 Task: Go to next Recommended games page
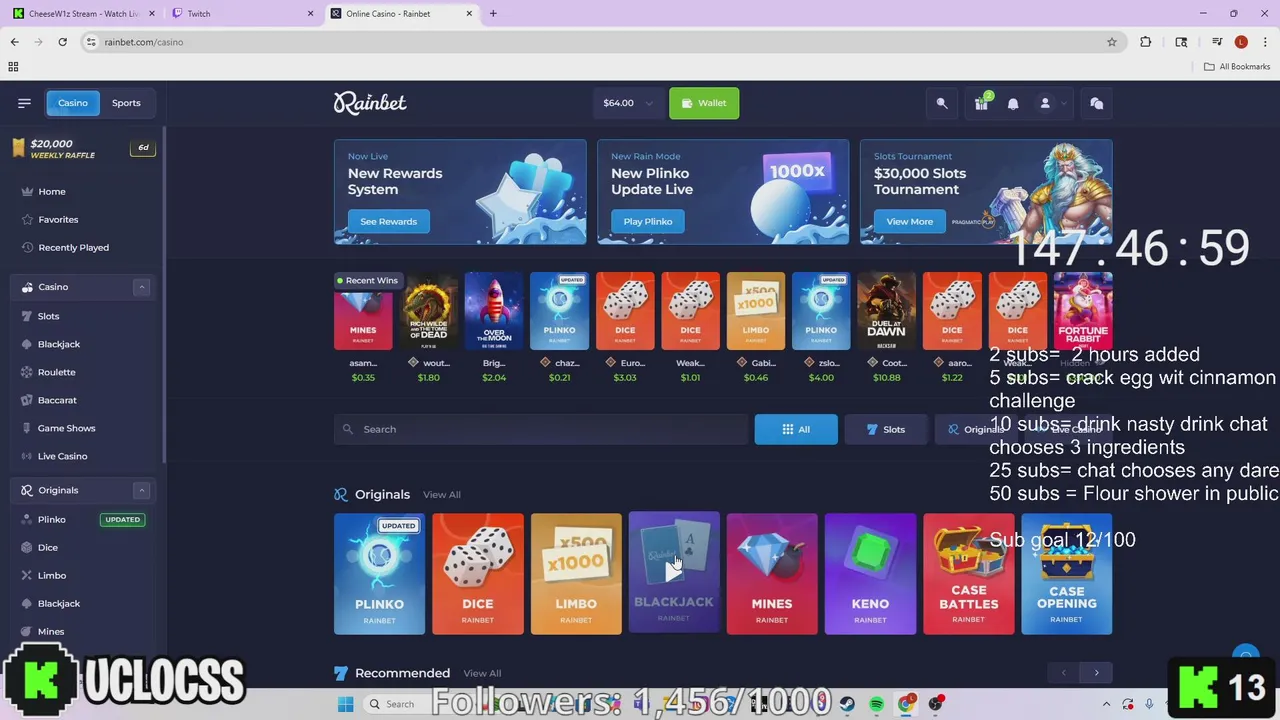tap(1096, 673)
